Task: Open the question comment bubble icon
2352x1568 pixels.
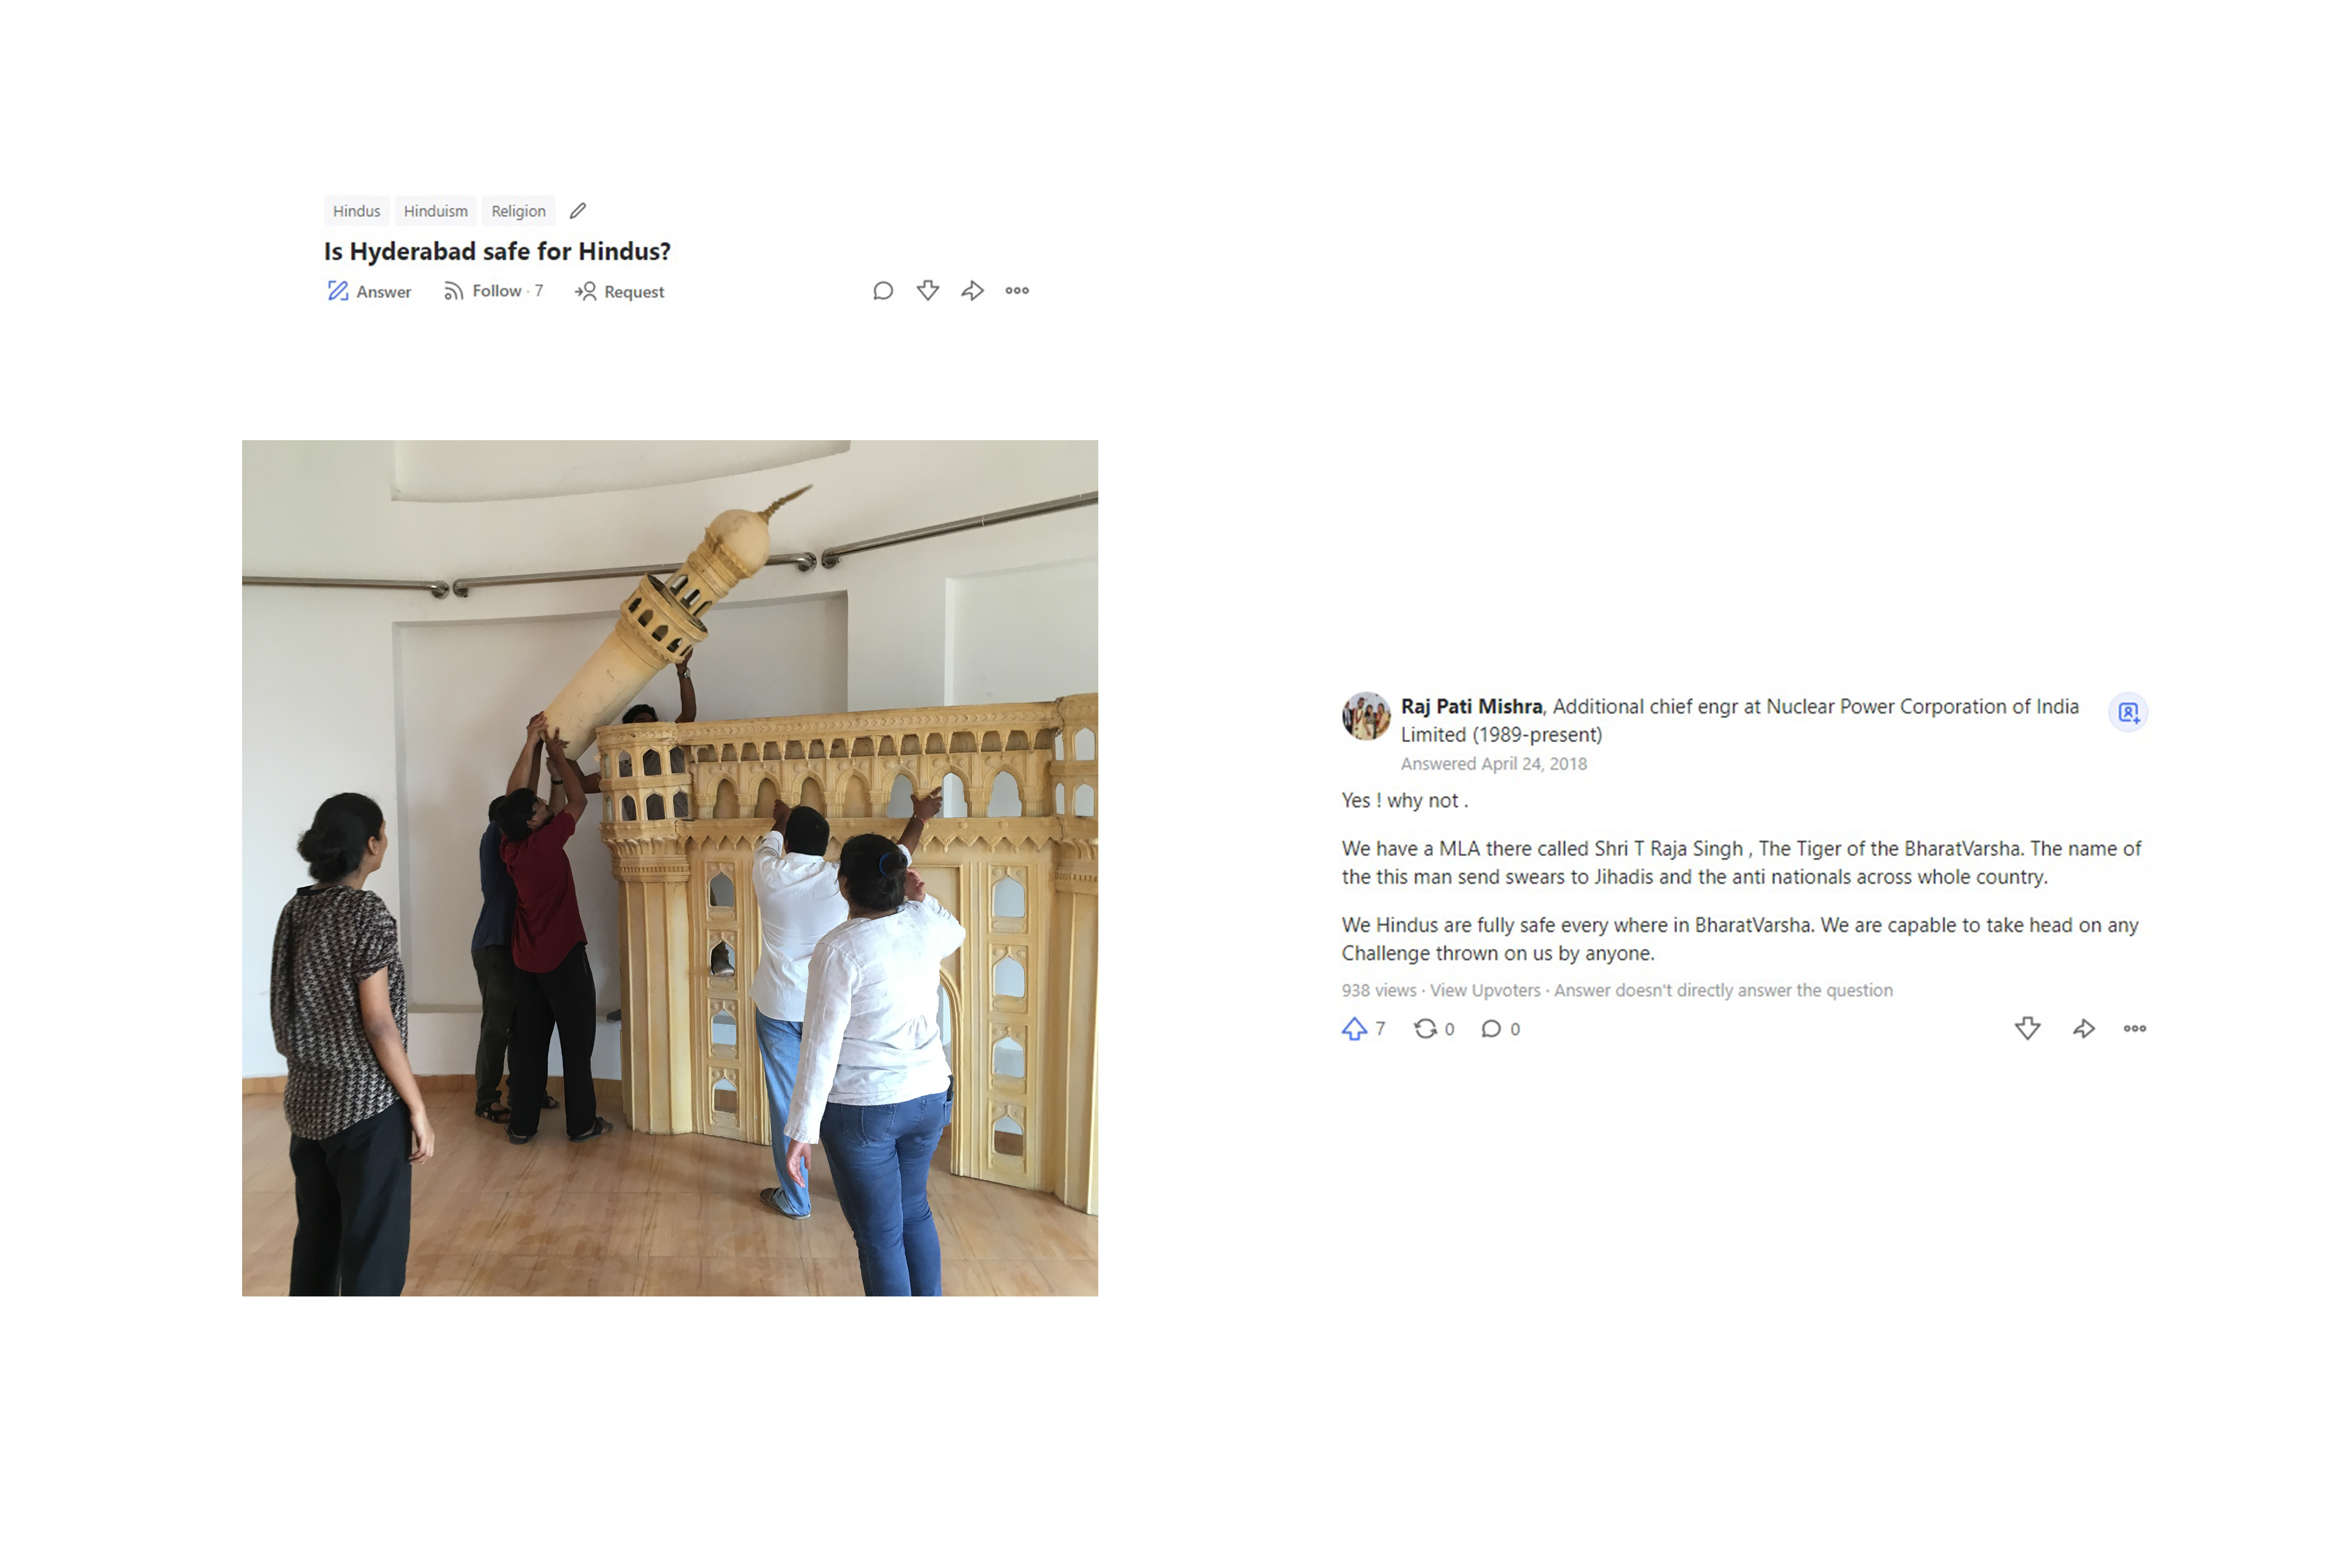Action: click(882, 291)
